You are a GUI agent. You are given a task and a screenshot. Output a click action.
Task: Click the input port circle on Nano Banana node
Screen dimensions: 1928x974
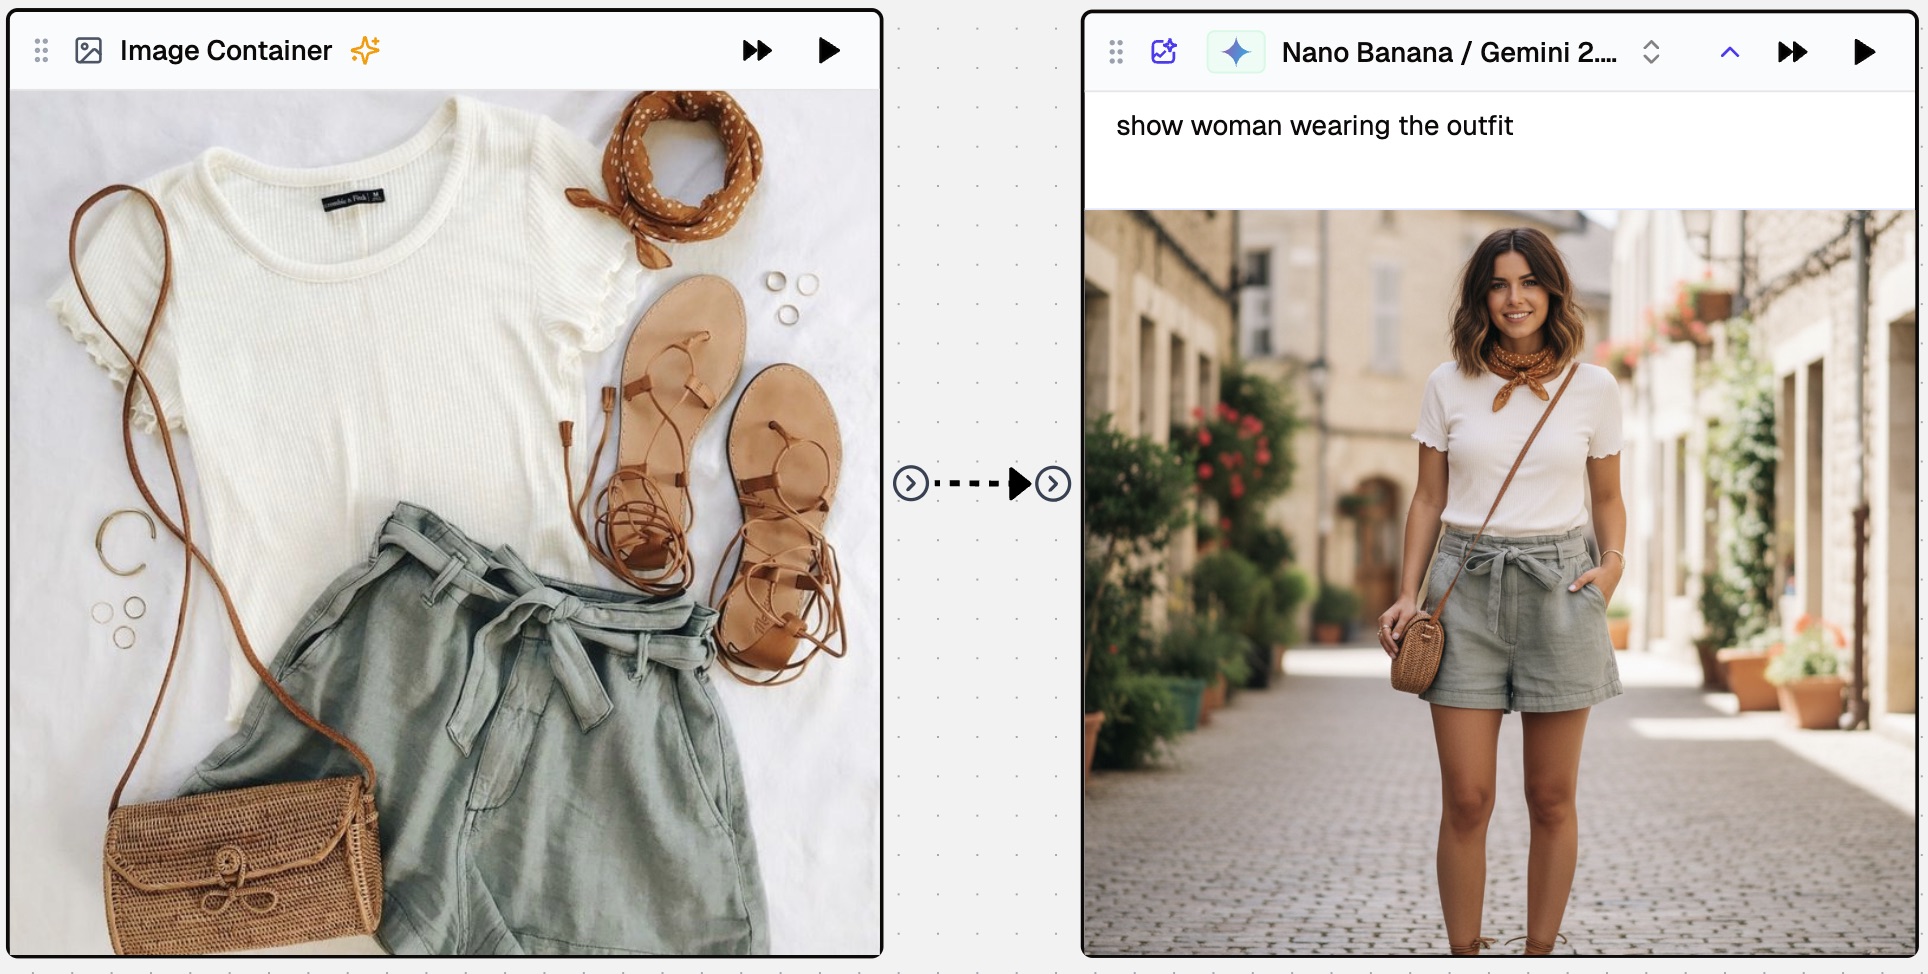(x=1053, y=483)
